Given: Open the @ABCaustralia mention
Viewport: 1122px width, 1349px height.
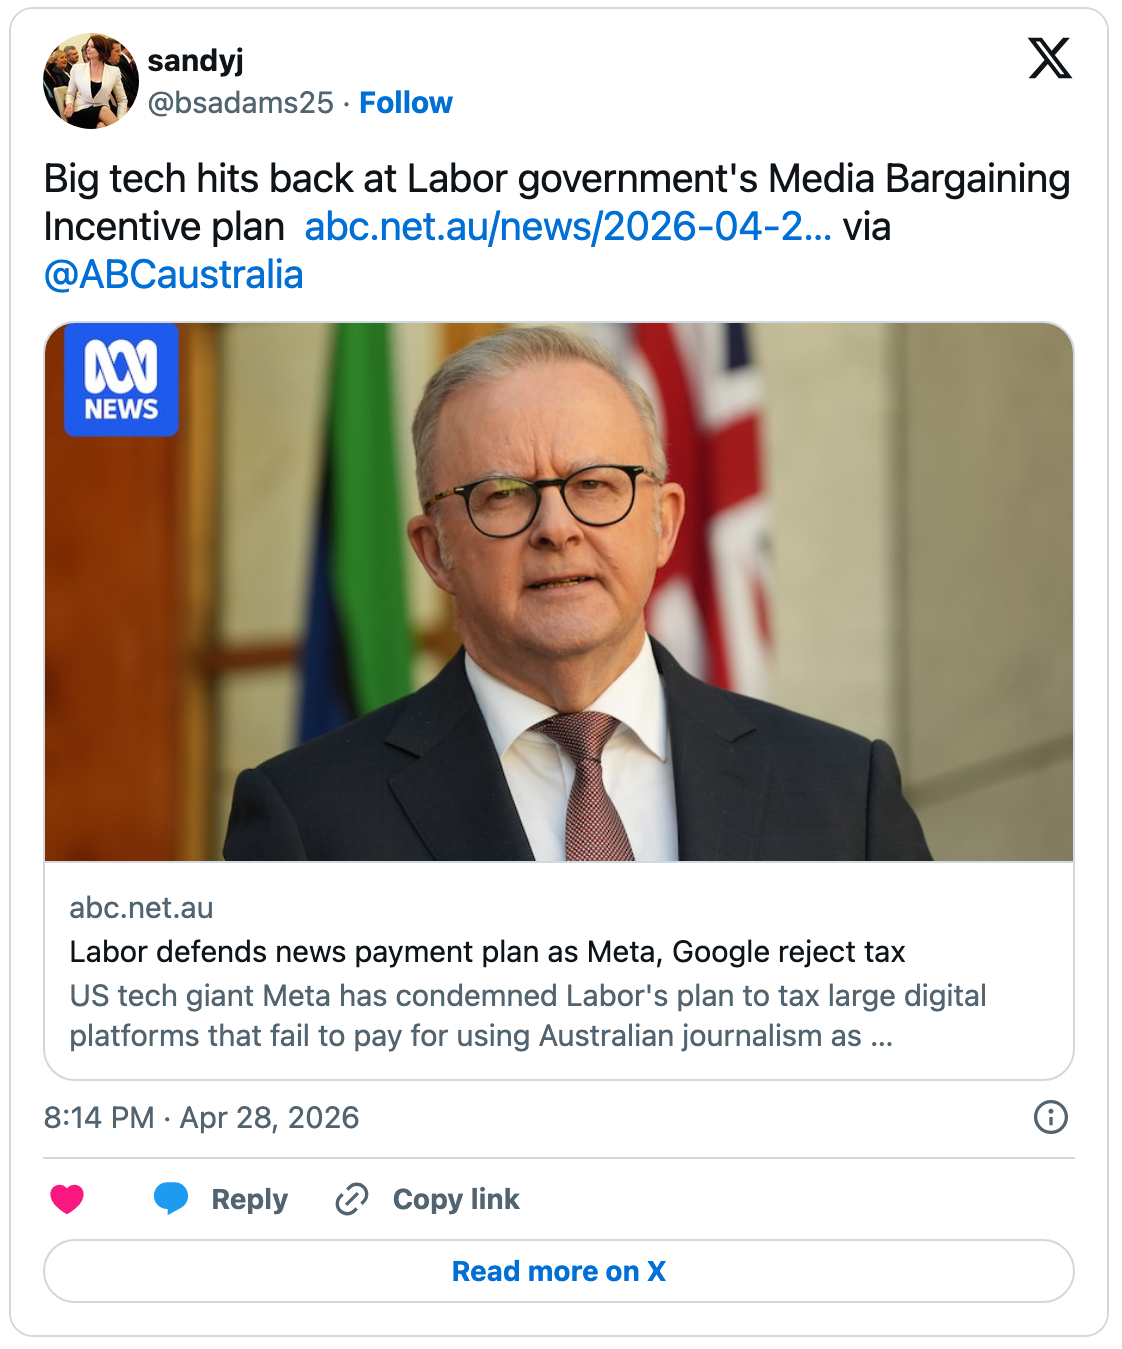Looking at the screenshot, I should pos(173,275).
